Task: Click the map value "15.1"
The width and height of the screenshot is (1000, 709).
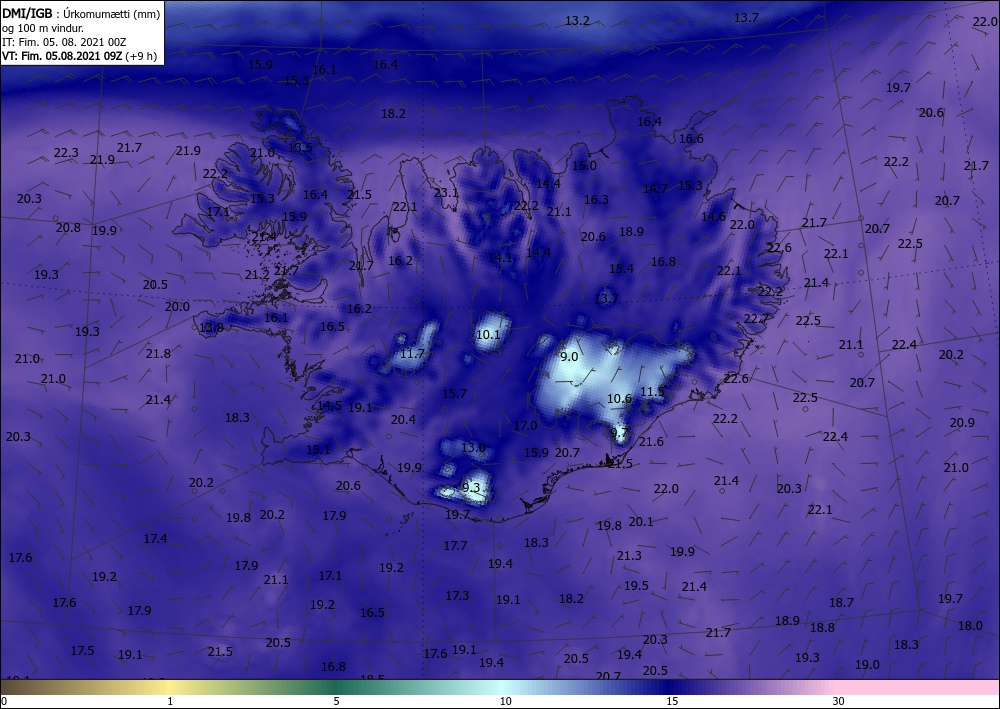Action: click(x=318, y=450)
